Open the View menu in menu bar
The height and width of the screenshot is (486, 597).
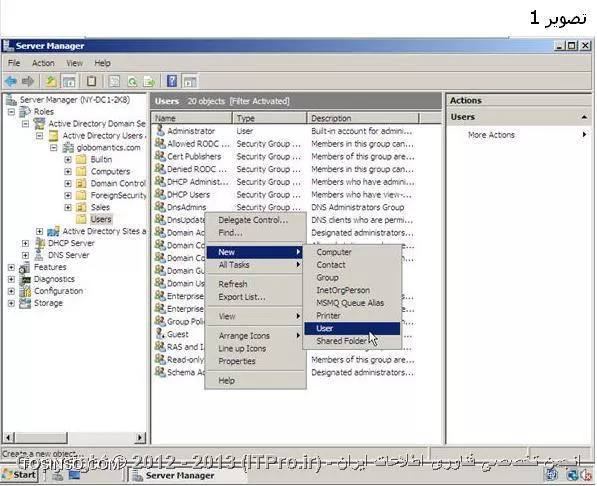(74, 63)
